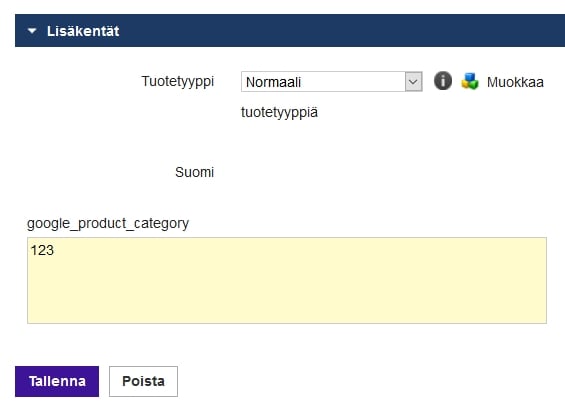Click the Lisäkentät section title
Viewport: 565px width, 413px height.
click(x=83, y=31)
